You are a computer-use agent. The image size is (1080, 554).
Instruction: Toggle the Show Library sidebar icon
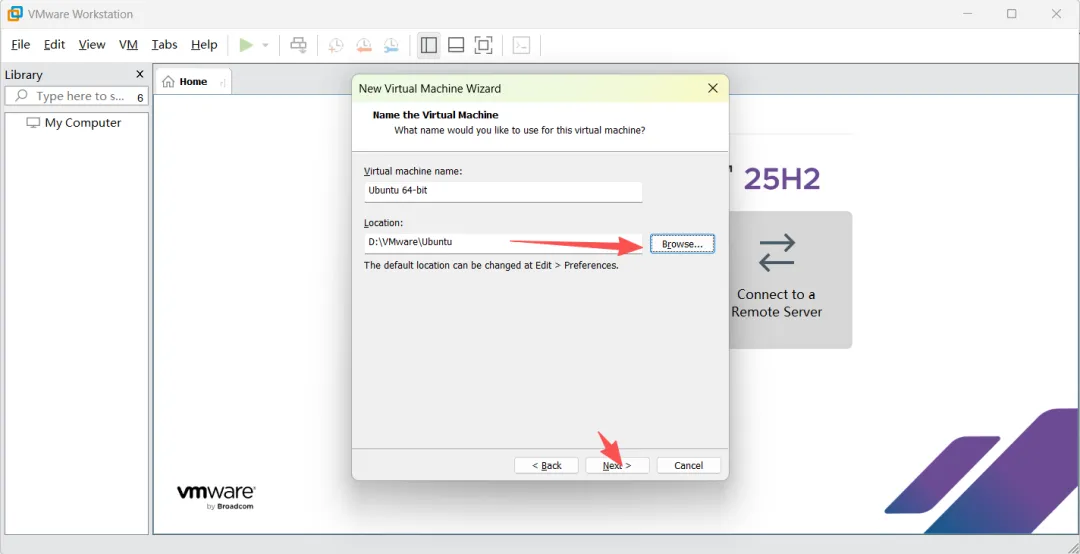(428, 45)
